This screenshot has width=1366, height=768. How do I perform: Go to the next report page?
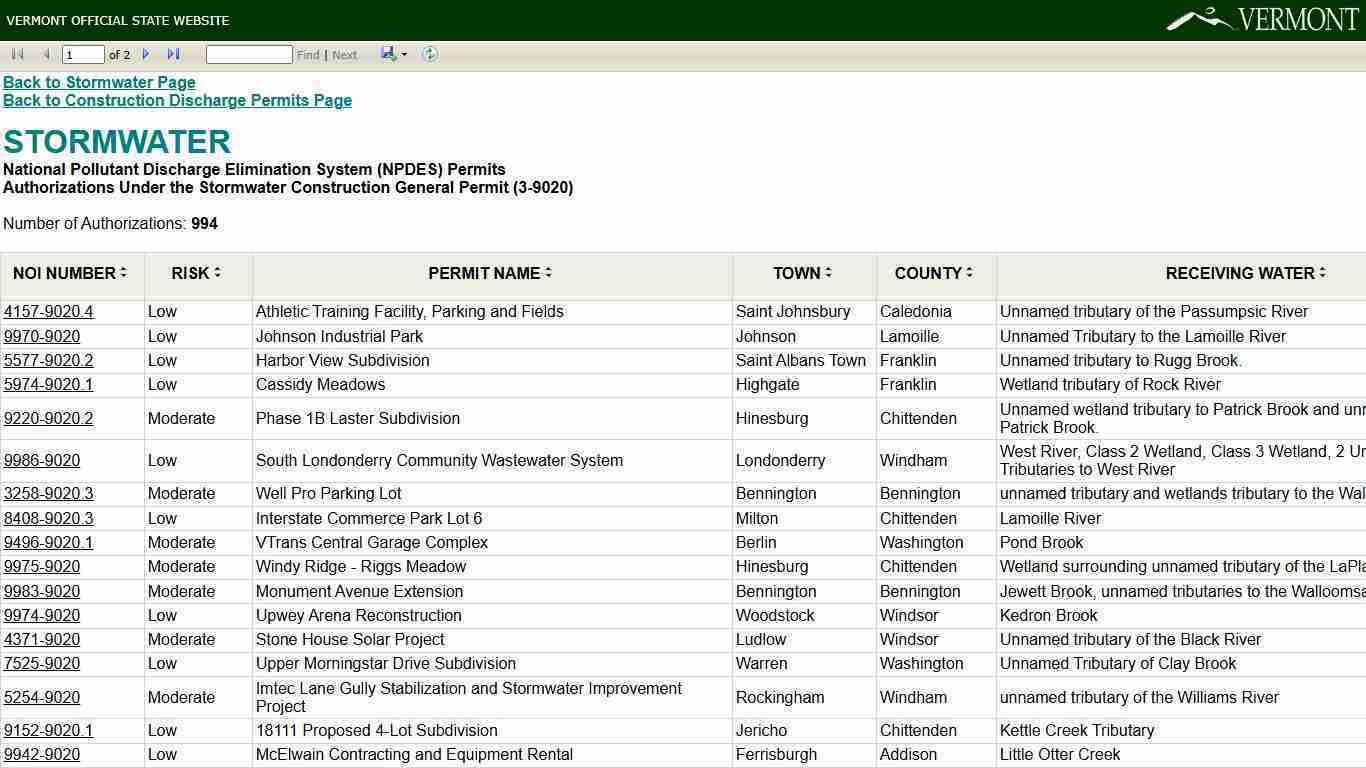(x=146, y=54)
